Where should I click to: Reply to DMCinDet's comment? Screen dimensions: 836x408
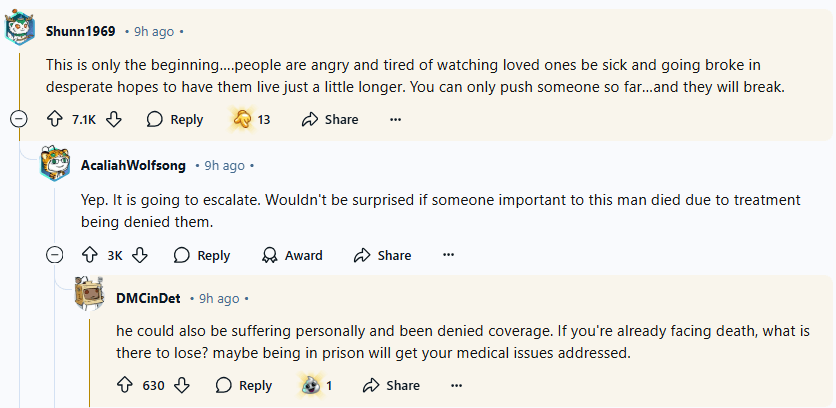click(x=244, y=385)
